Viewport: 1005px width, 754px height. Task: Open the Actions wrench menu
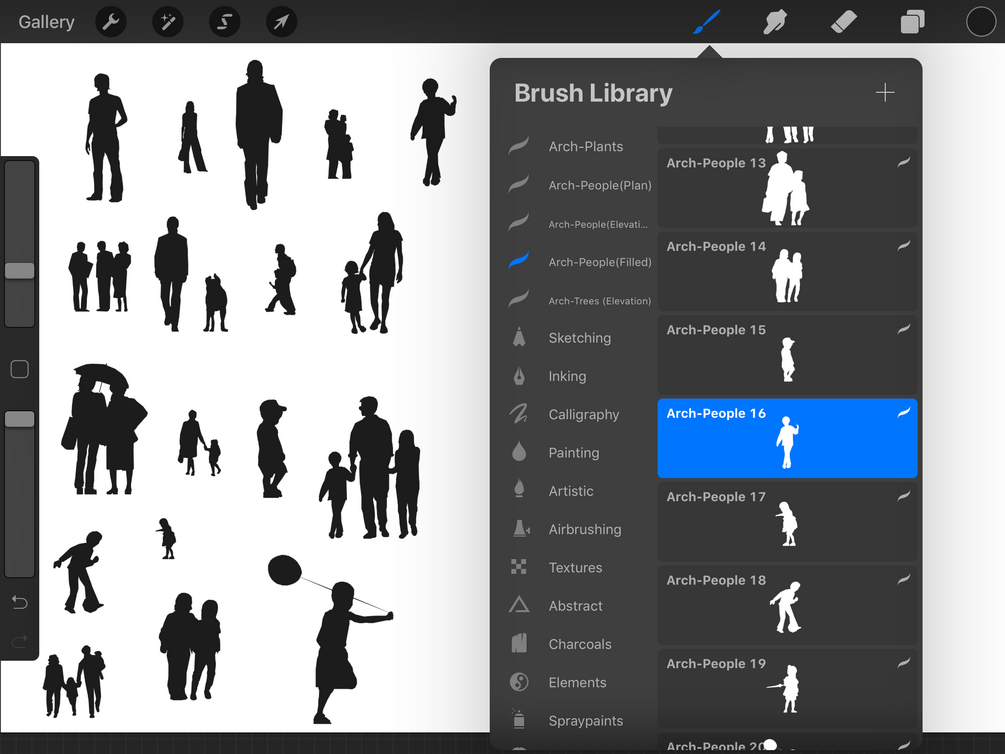click(x=111, y=22)
